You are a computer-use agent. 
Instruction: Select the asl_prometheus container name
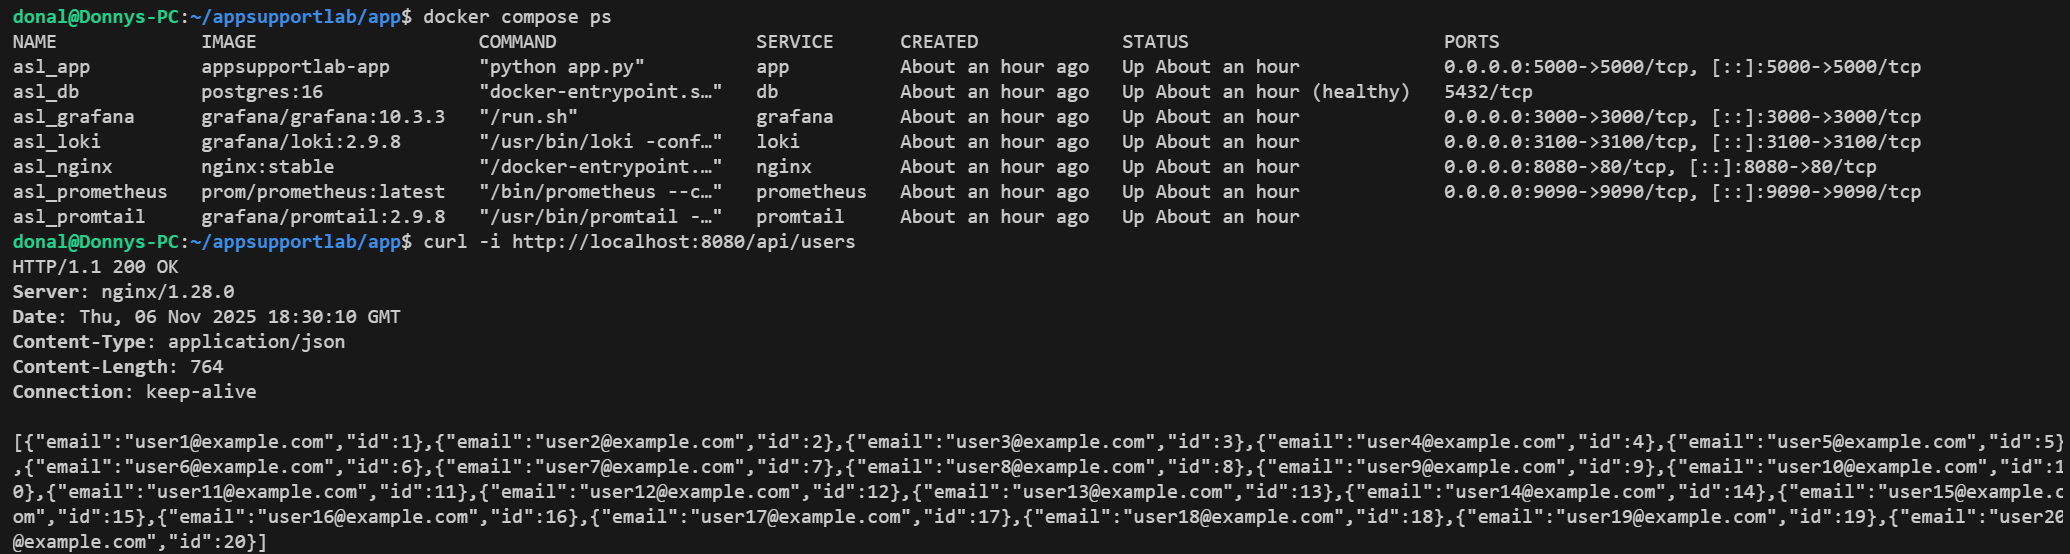coord(90,192)
